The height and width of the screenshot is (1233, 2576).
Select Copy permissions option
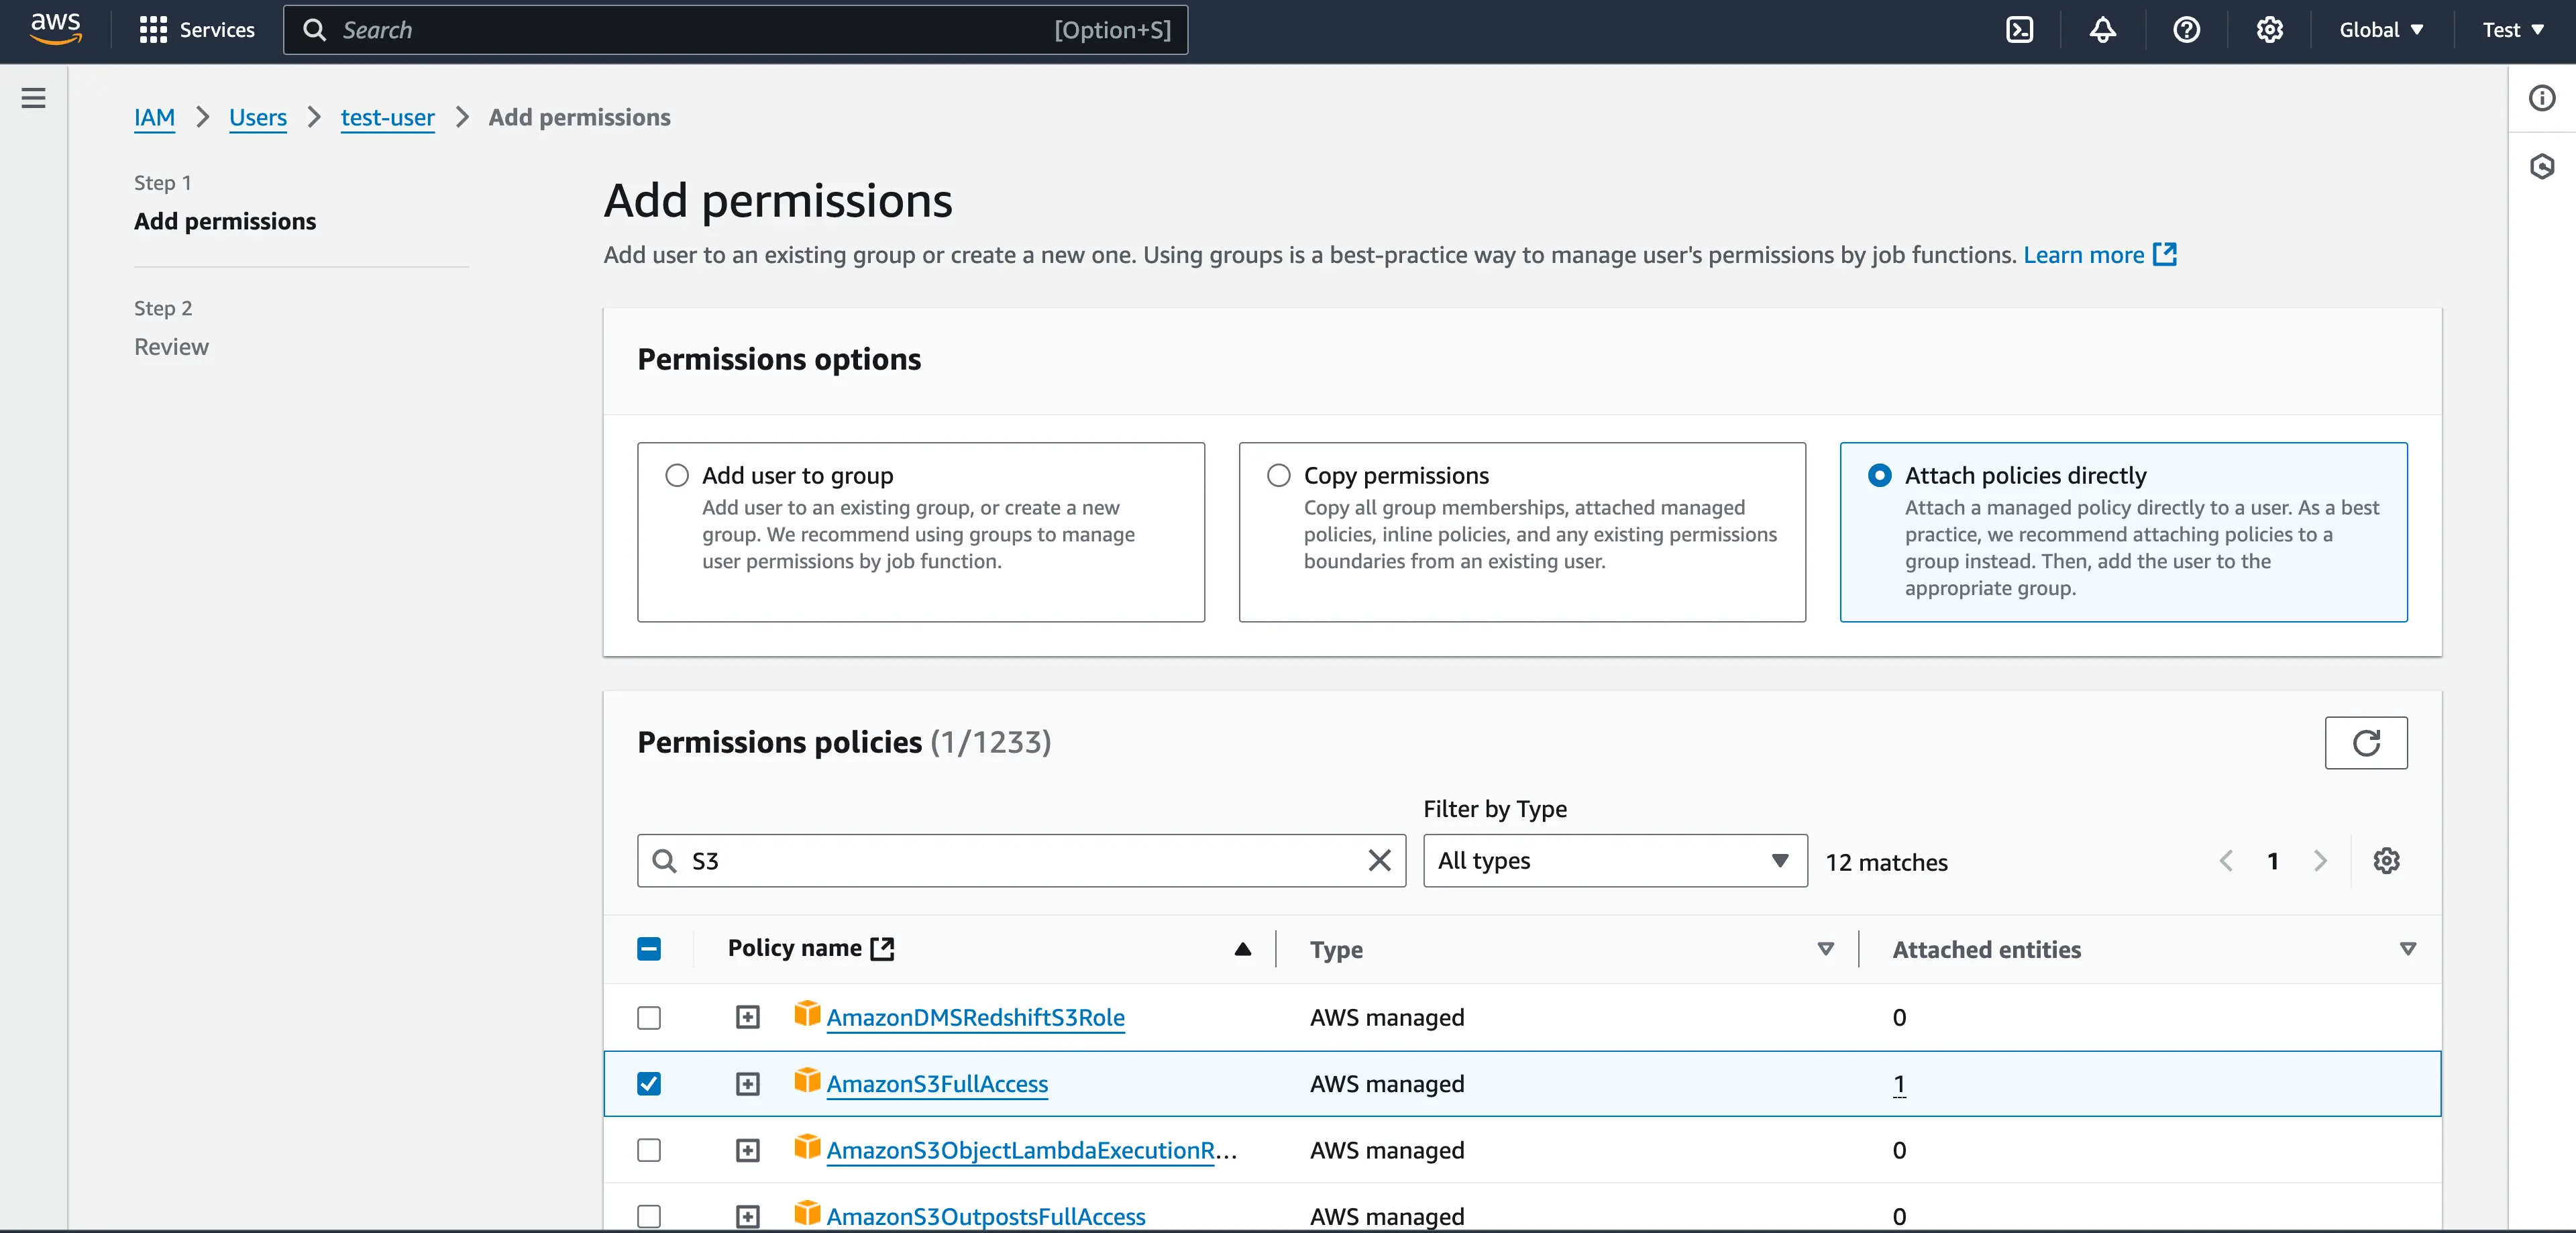(1278, 475)
